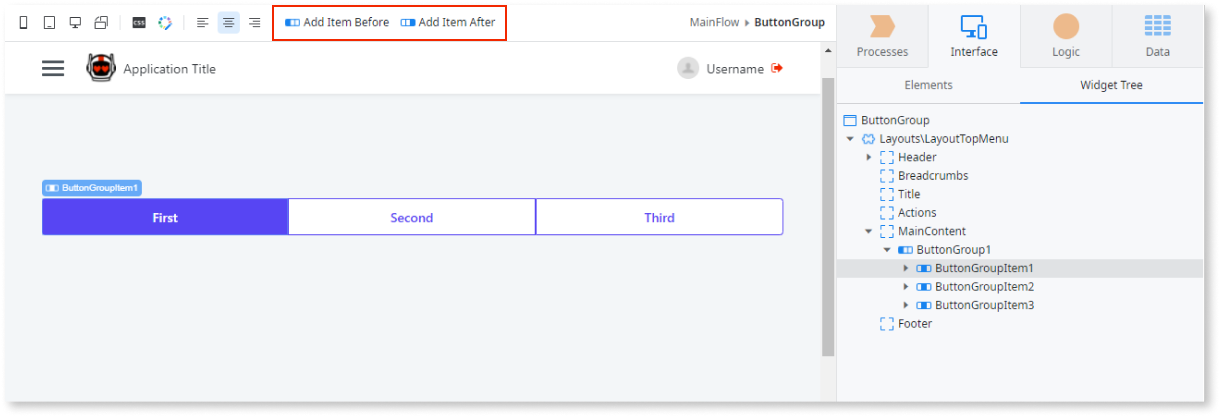Switch to the Elements tab
This screenshot has height=417, width=1220.
point(928,85)
